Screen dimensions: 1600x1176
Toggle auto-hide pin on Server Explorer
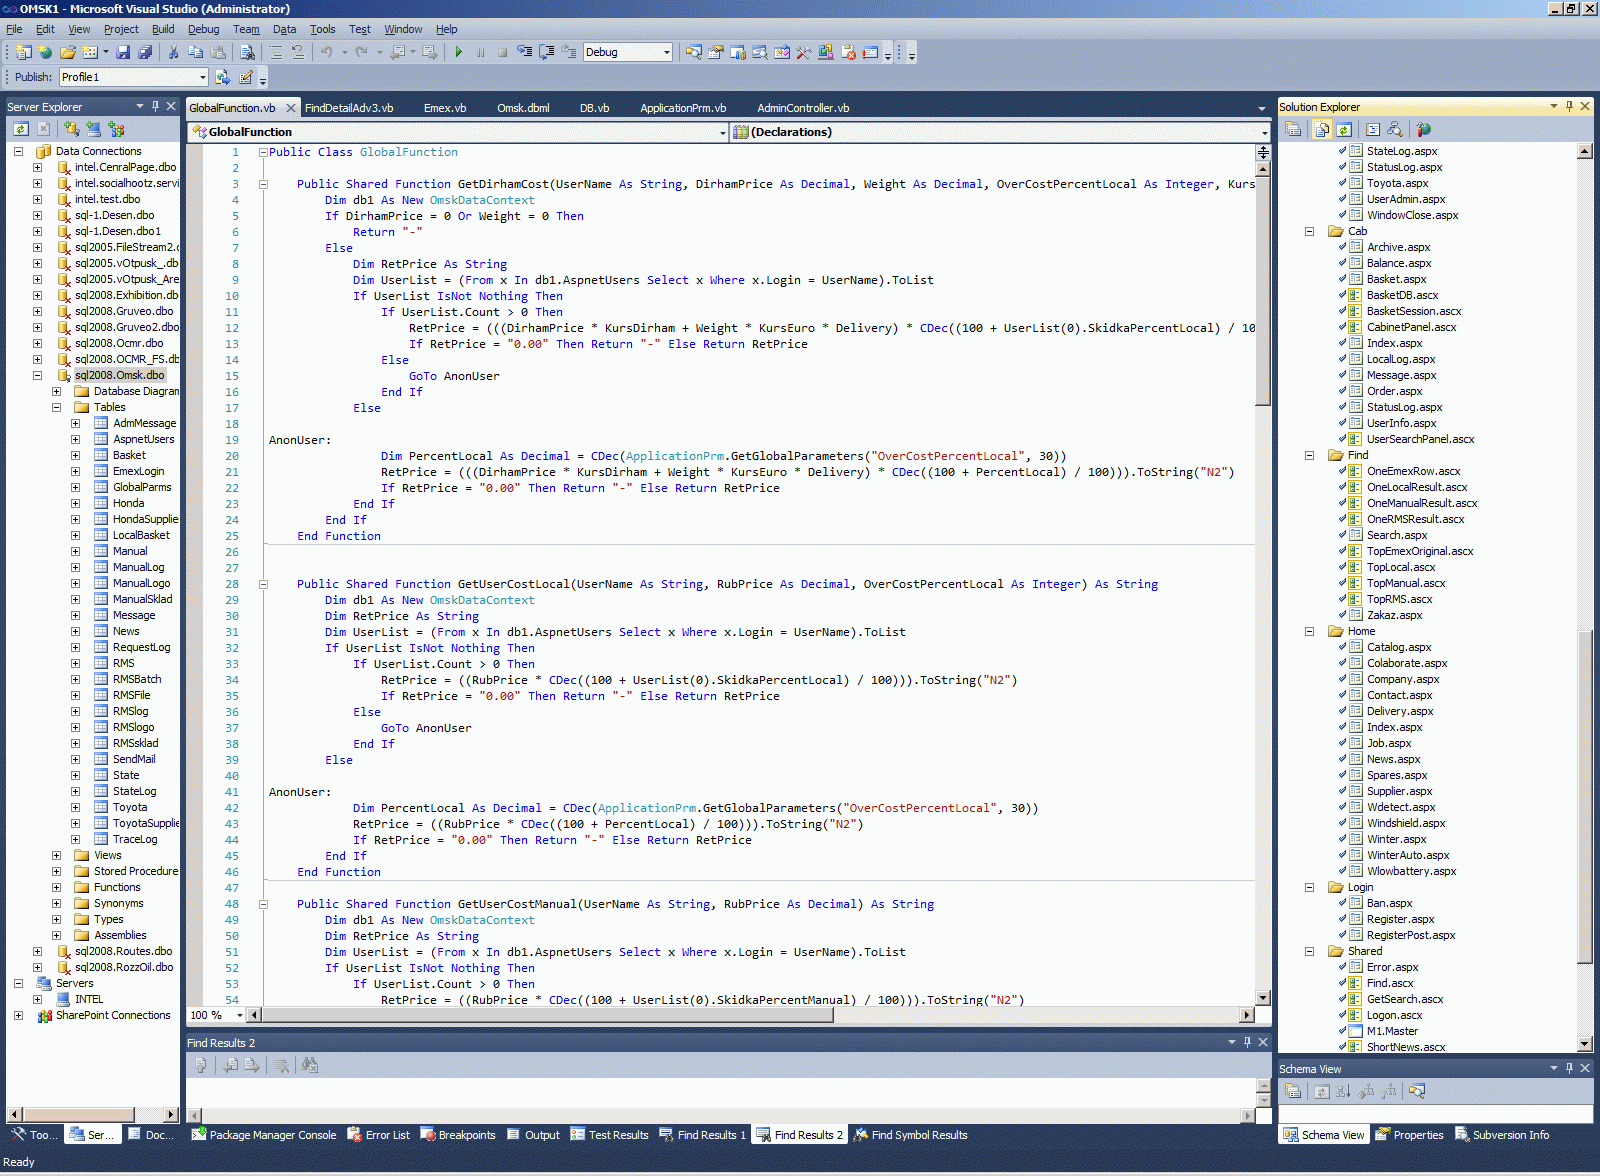[x=155, y=106]
